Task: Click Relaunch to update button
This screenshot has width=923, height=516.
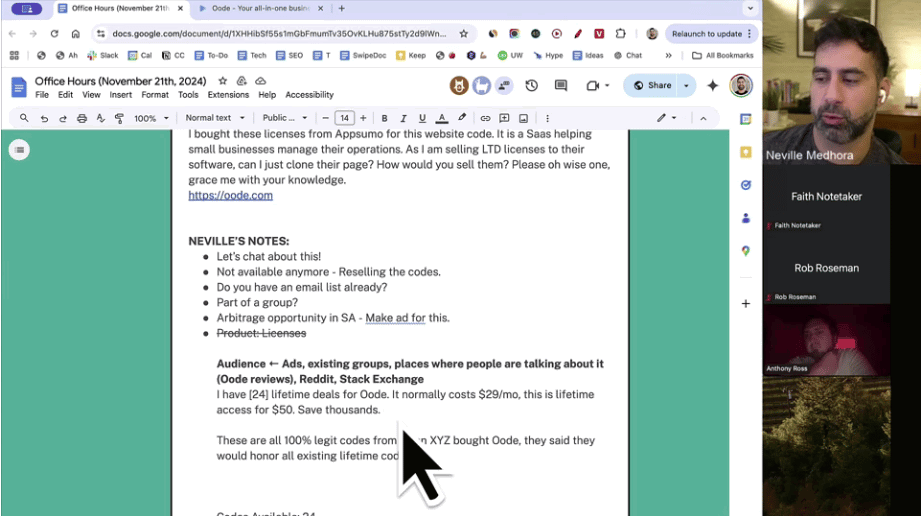Action: coord(707,34)
